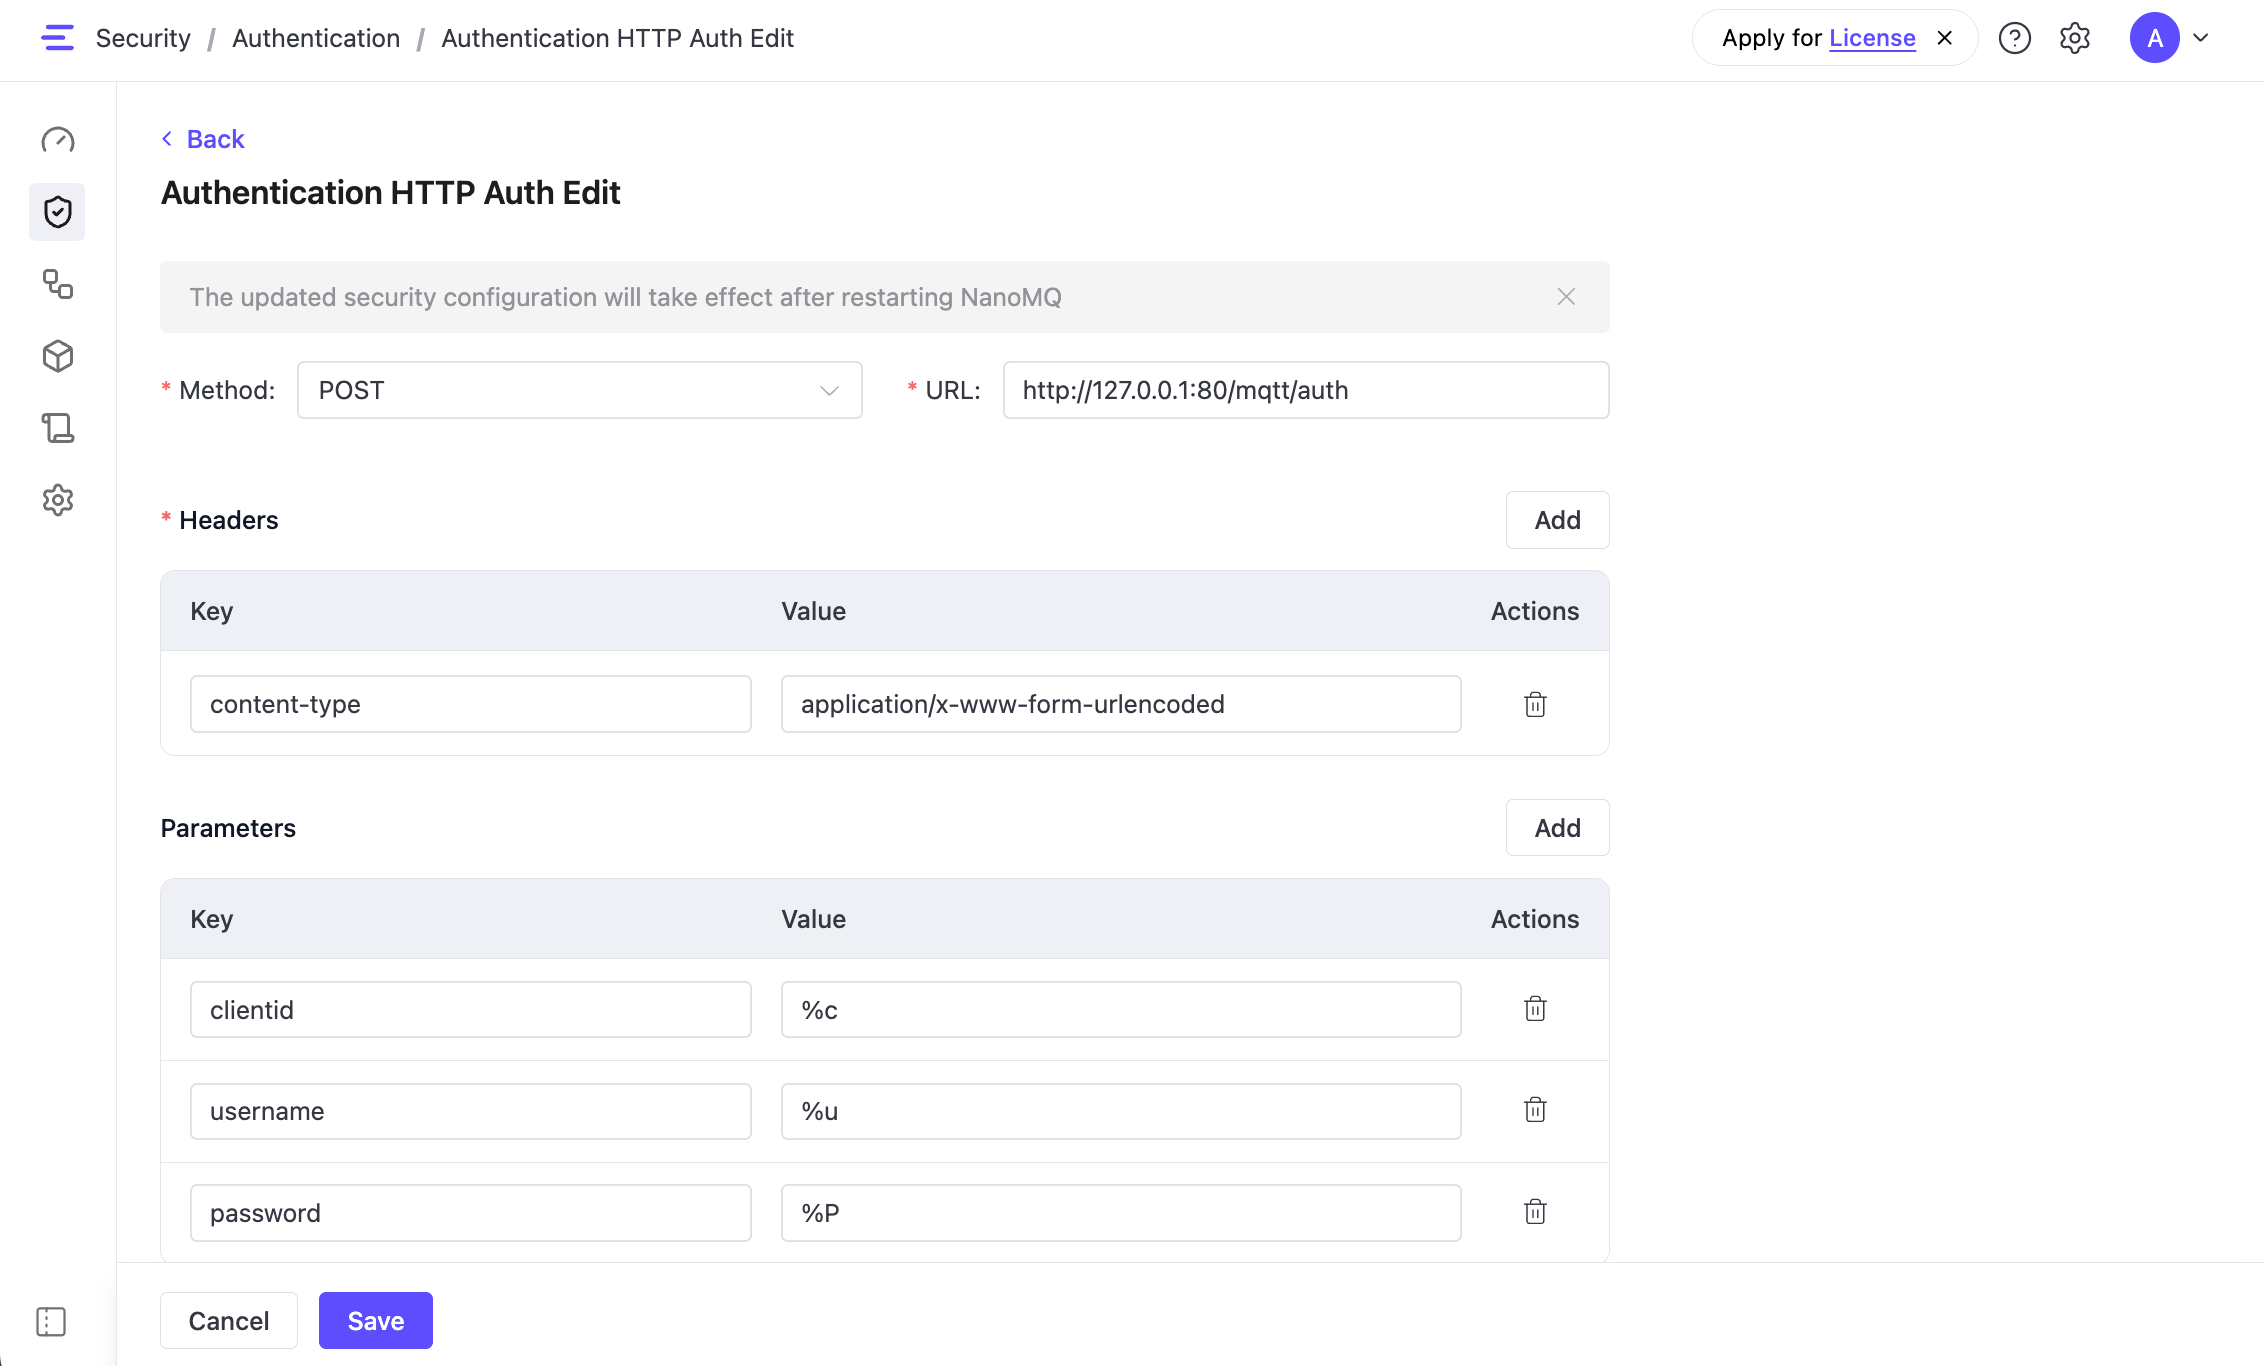Image resolution: width=2264 pixels, height=1366 pixels.
Task: Delete the content-type header row
Action: [1535, 704]
